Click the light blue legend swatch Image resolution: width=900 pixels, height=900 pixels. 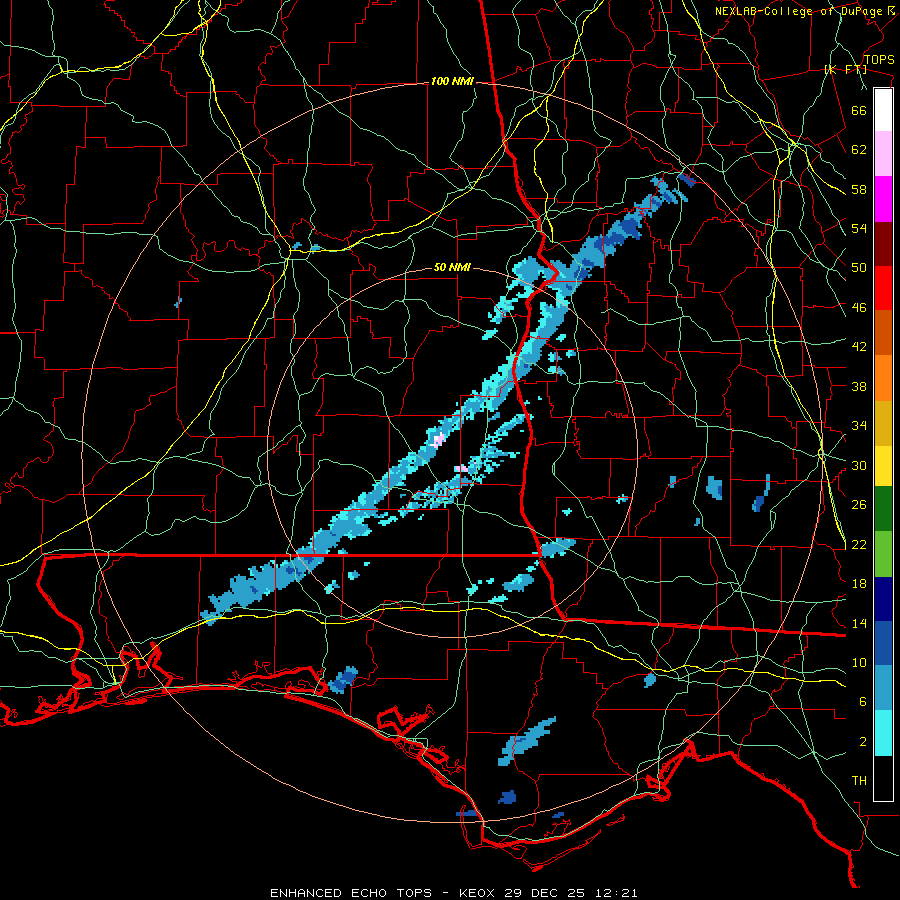click(883, 688)
